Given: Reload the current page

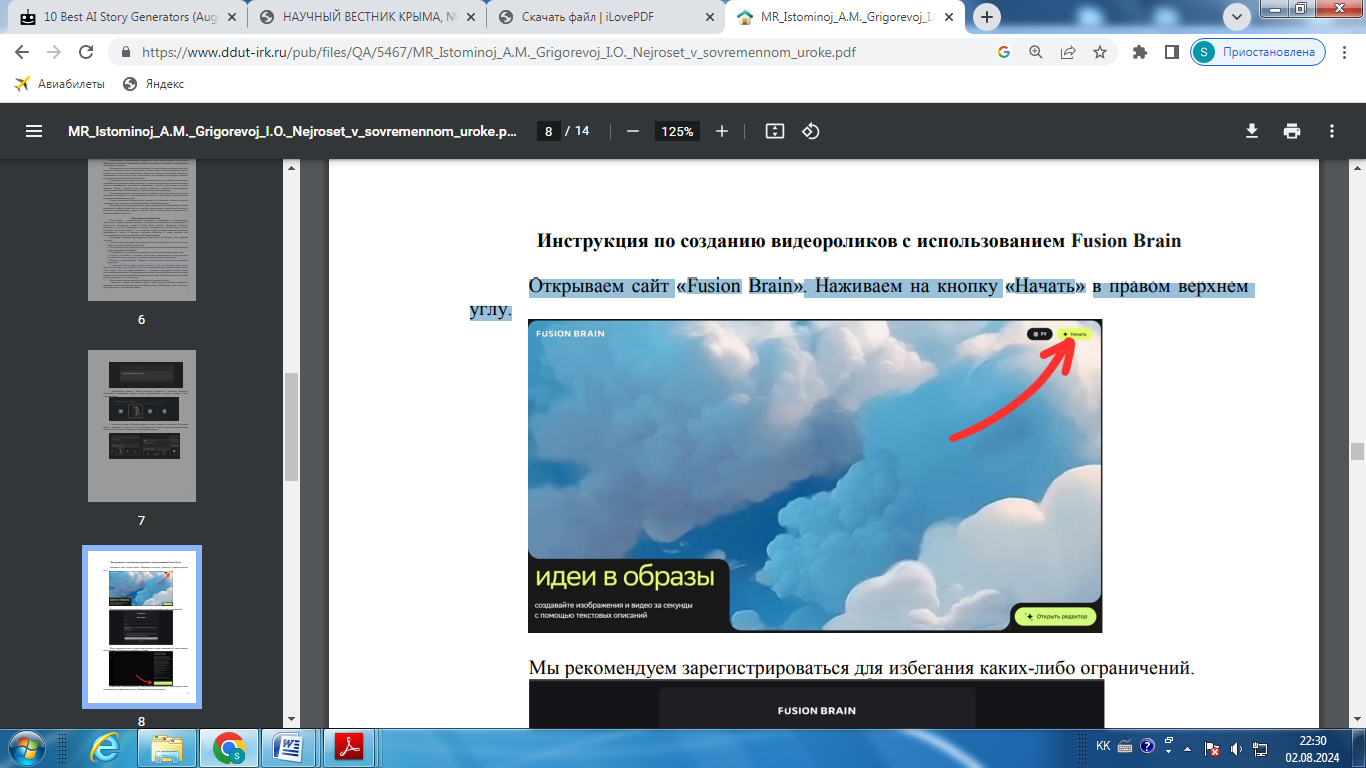Looking at the screenshot, I should [86, 52].
